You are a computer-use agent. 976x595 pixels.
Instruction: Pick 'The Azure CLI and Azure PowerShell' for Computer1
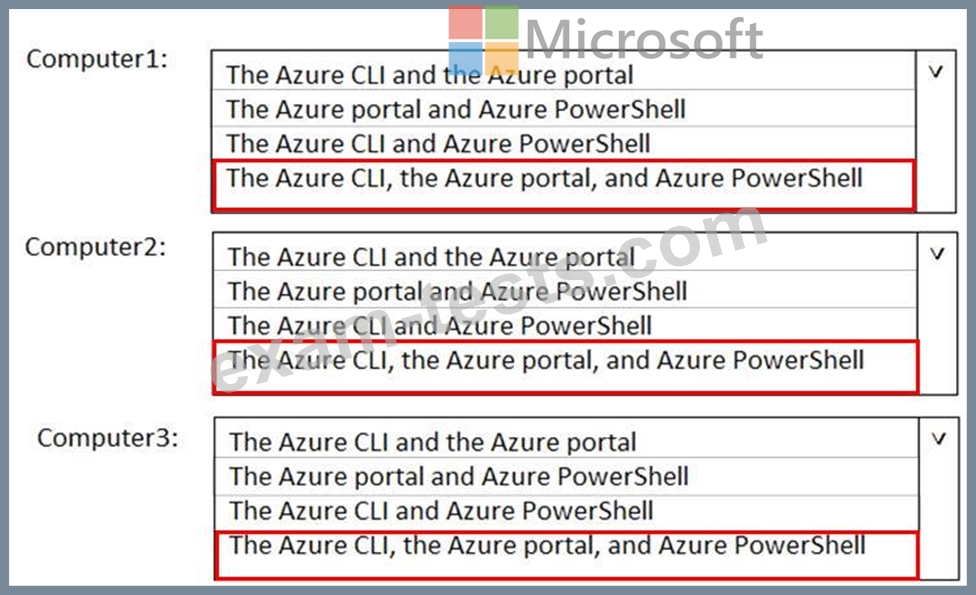(438, 143)
